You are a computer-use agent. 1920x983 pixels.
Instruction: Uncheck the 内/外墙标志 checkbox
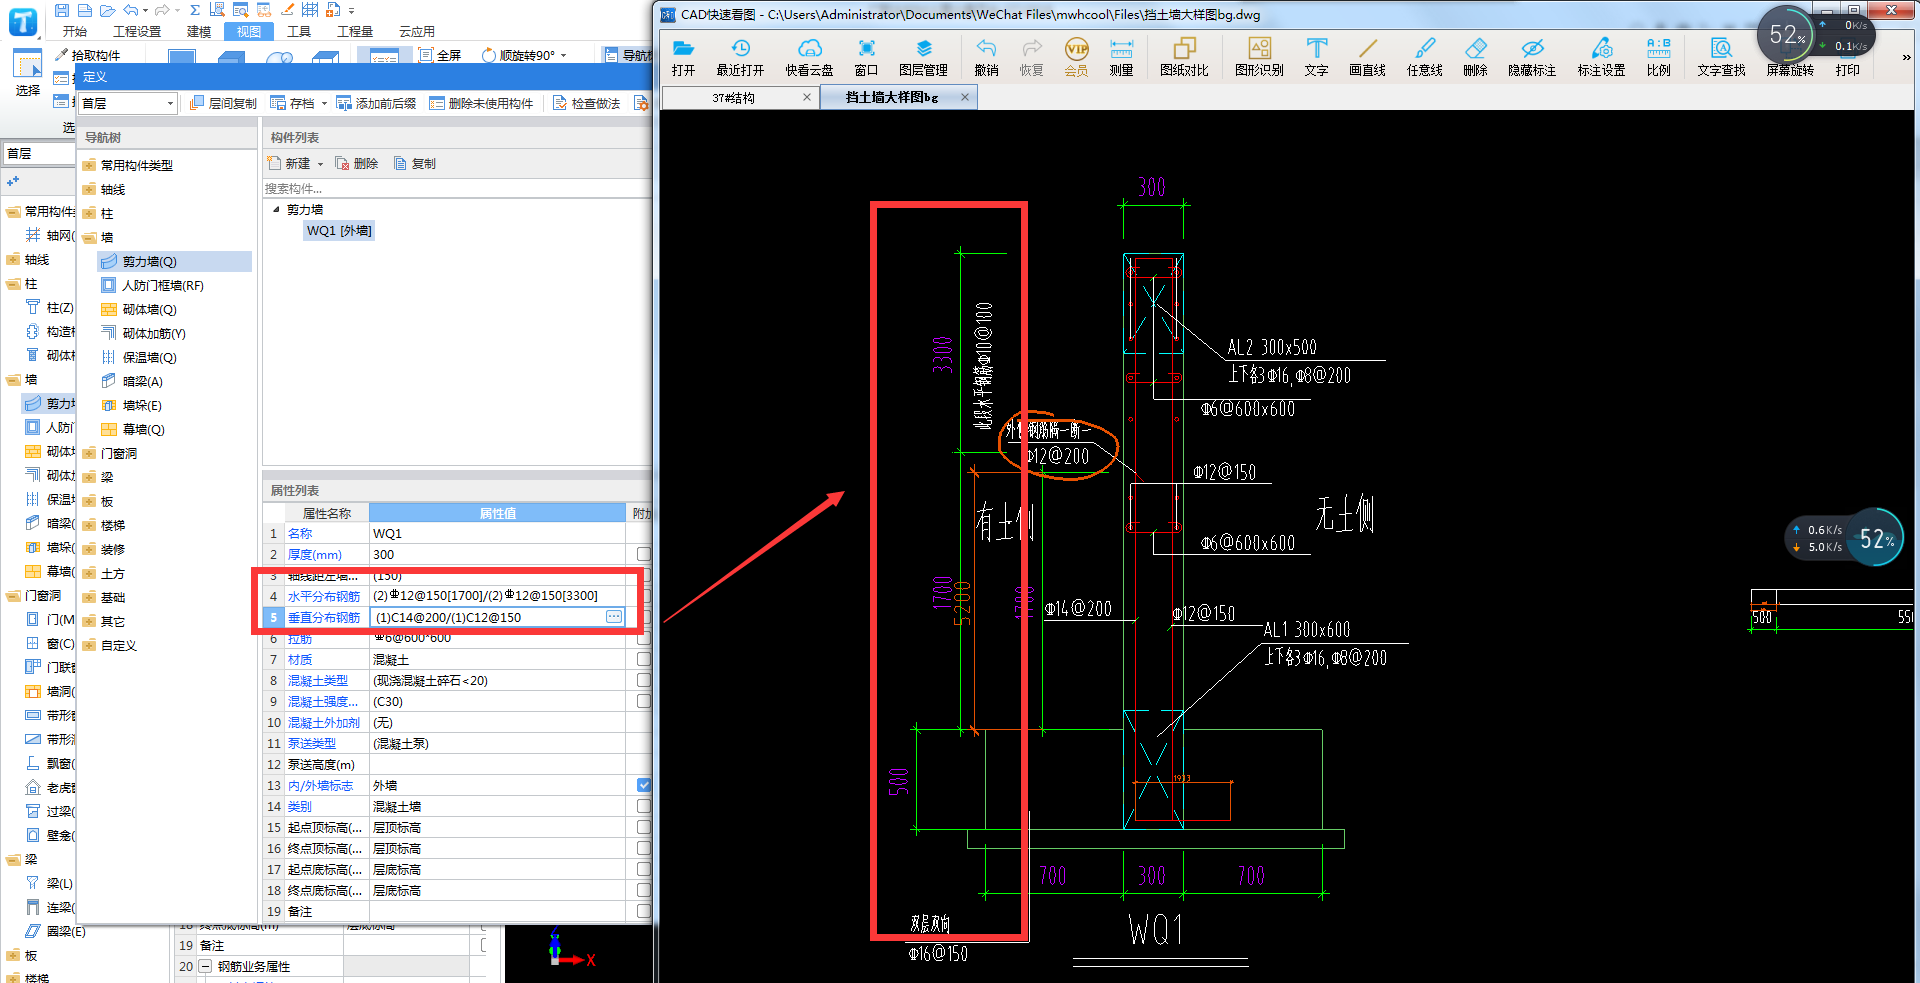click(643, 785)
